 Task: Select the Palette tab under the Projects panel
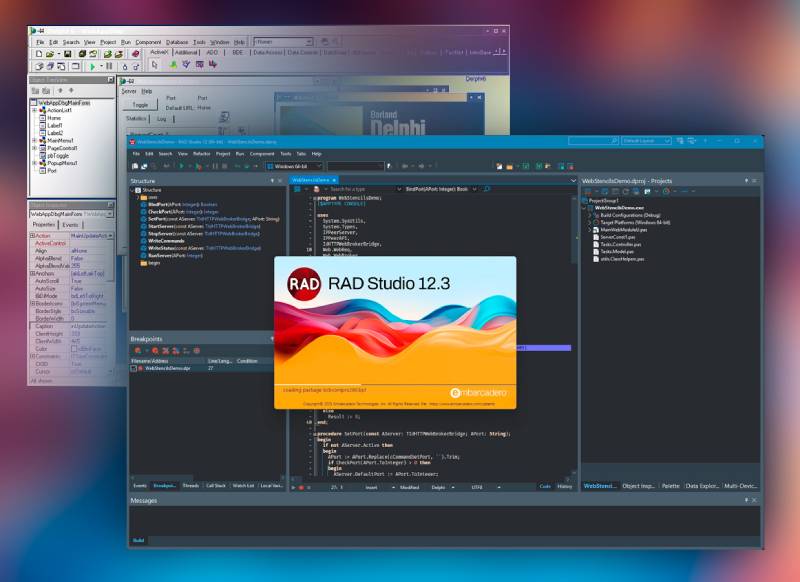click(670, 486)
